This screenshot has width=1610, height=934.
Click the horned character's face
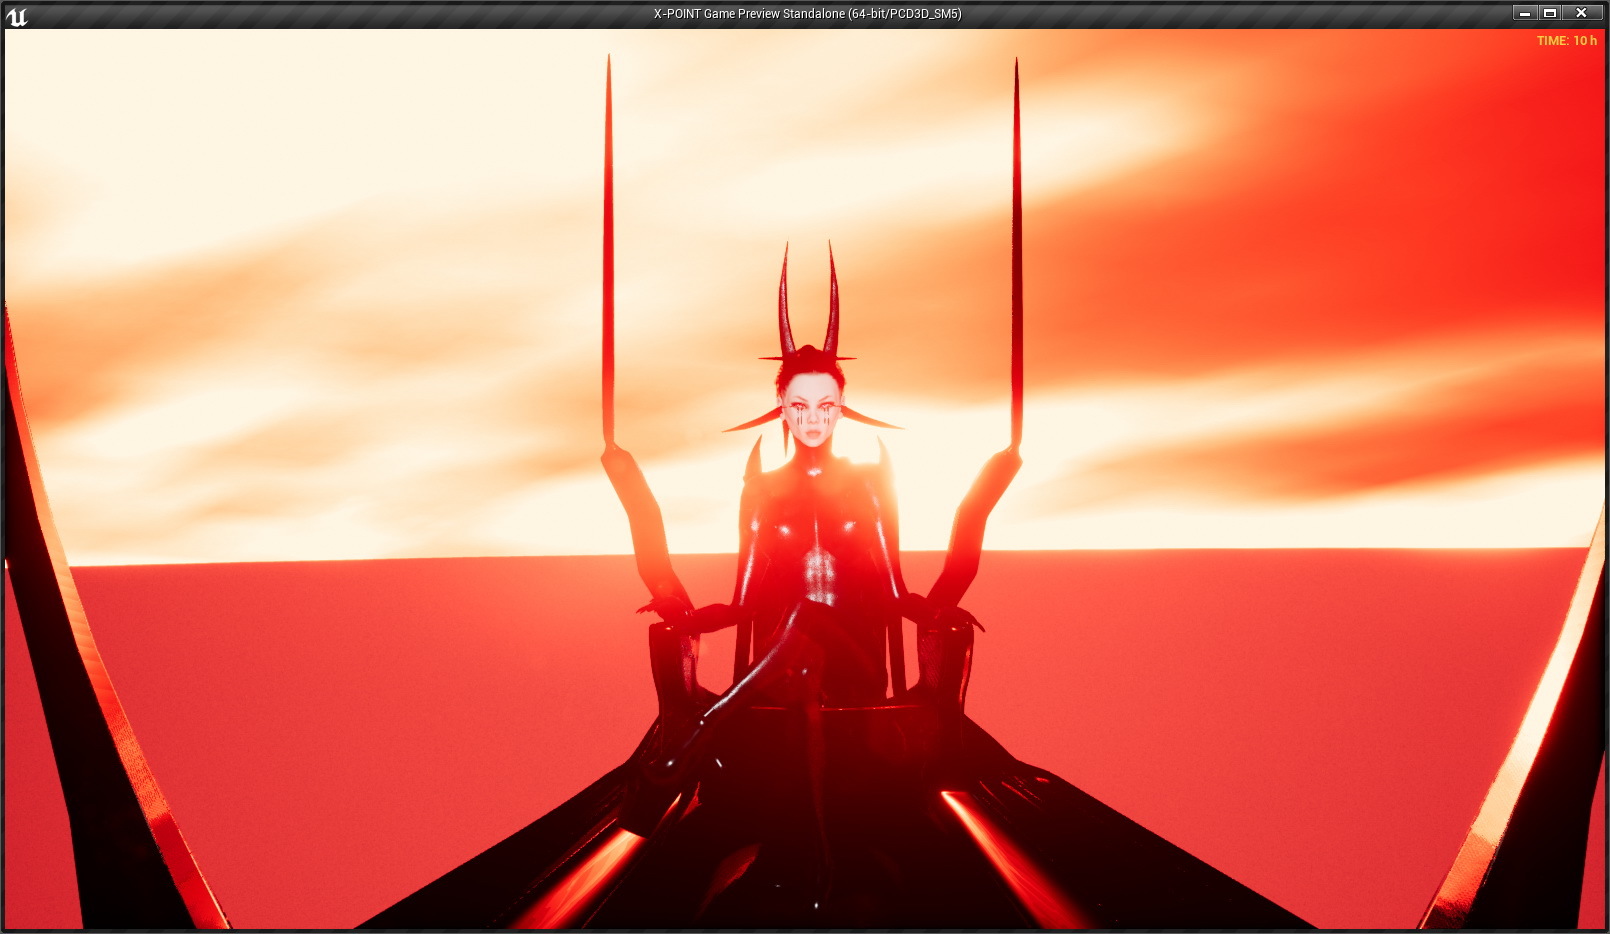click(x=812, y=416)
